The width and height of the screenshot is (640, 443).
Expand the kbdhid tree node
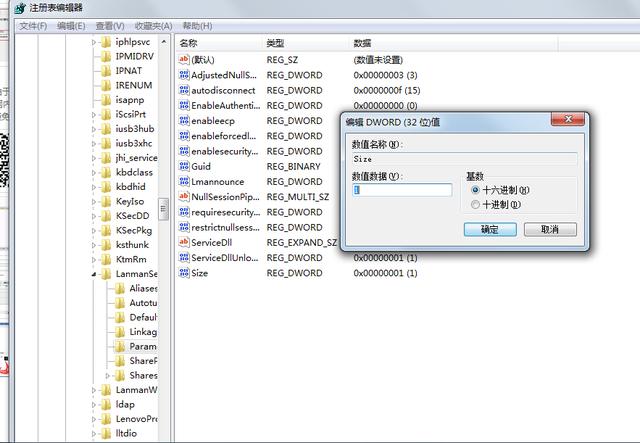(x=94, y=187)
